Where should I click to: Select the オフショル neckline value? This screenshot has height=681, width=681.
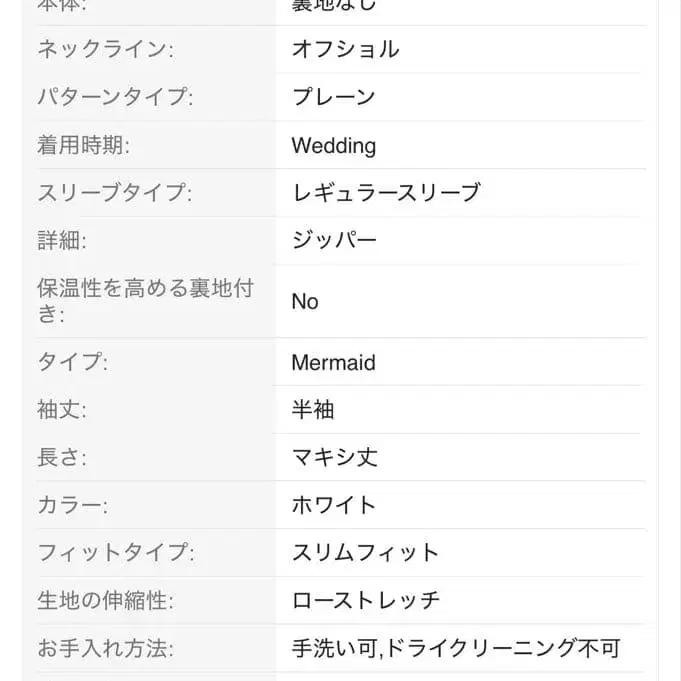(345, 49)
